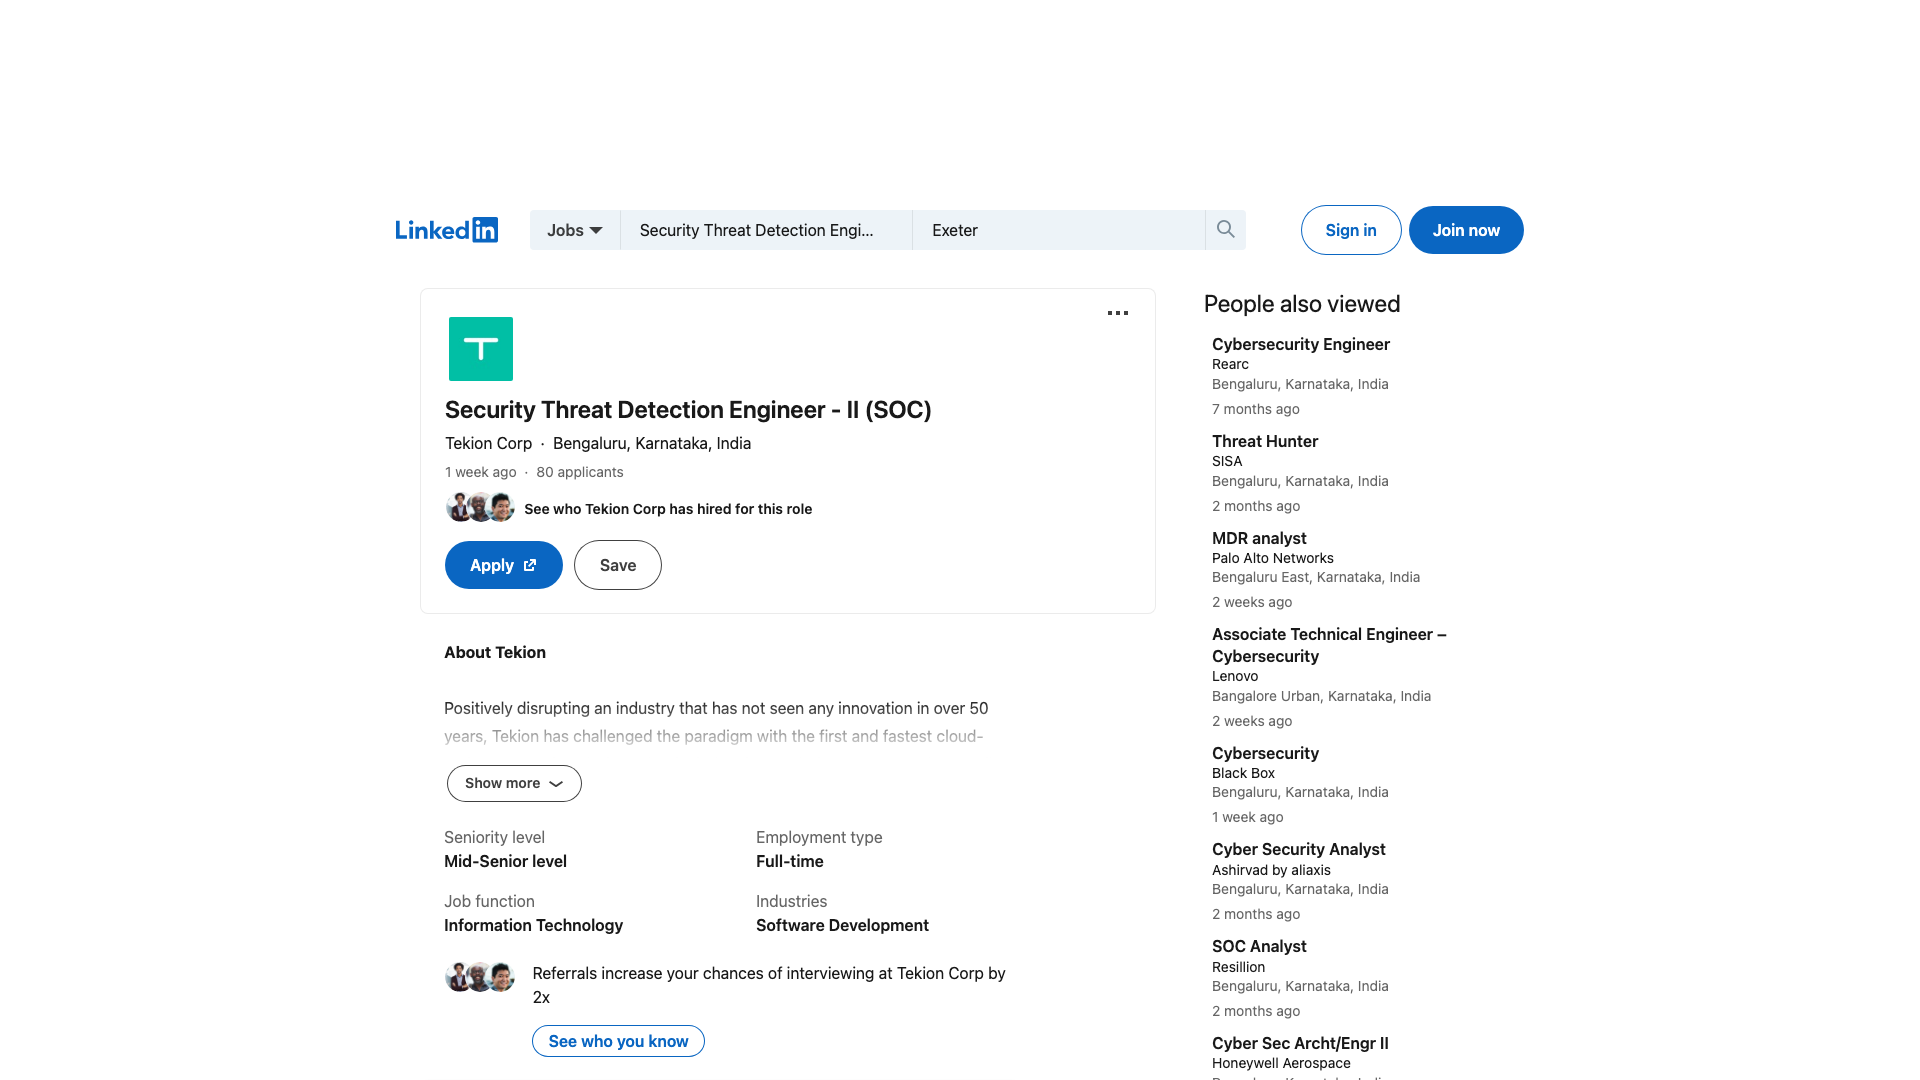Screen dimensions: 1920x1080
Task: Click See who you know
Action: coord(618,1041)
